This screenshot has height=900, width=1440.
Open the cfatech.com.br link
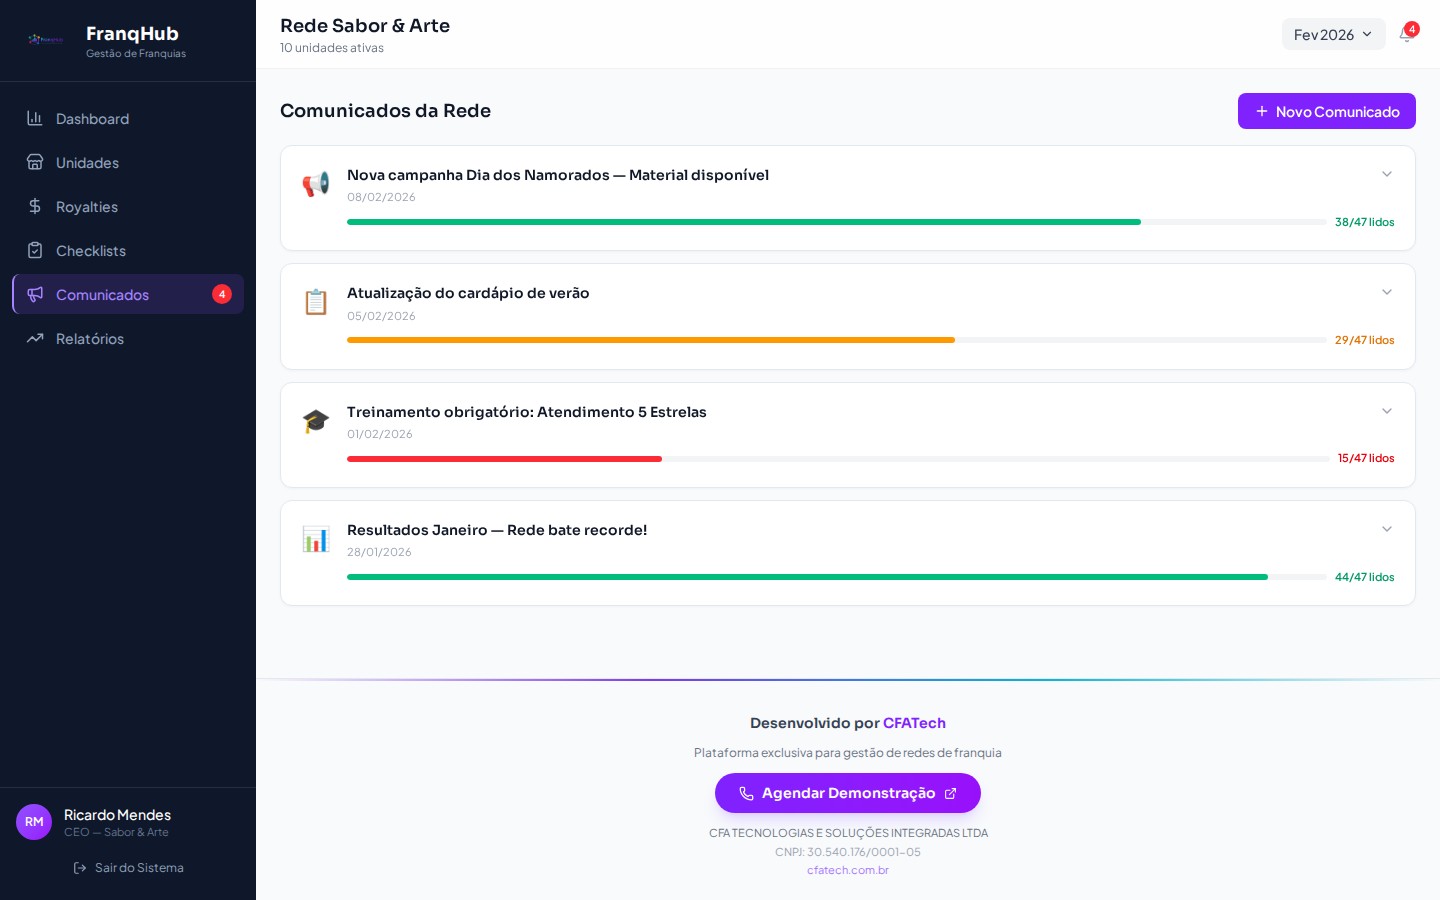[x=848, y=870]
